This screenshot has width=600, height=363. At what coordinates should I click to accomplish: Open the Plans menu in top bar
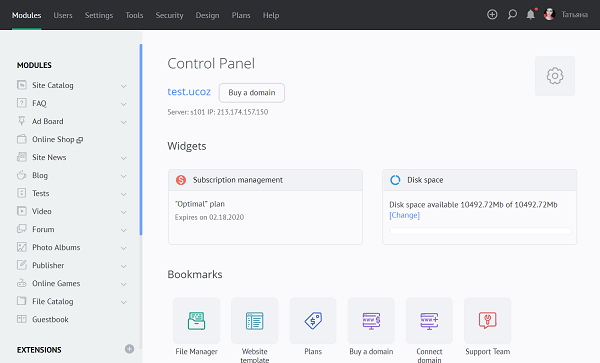point(241,15)
